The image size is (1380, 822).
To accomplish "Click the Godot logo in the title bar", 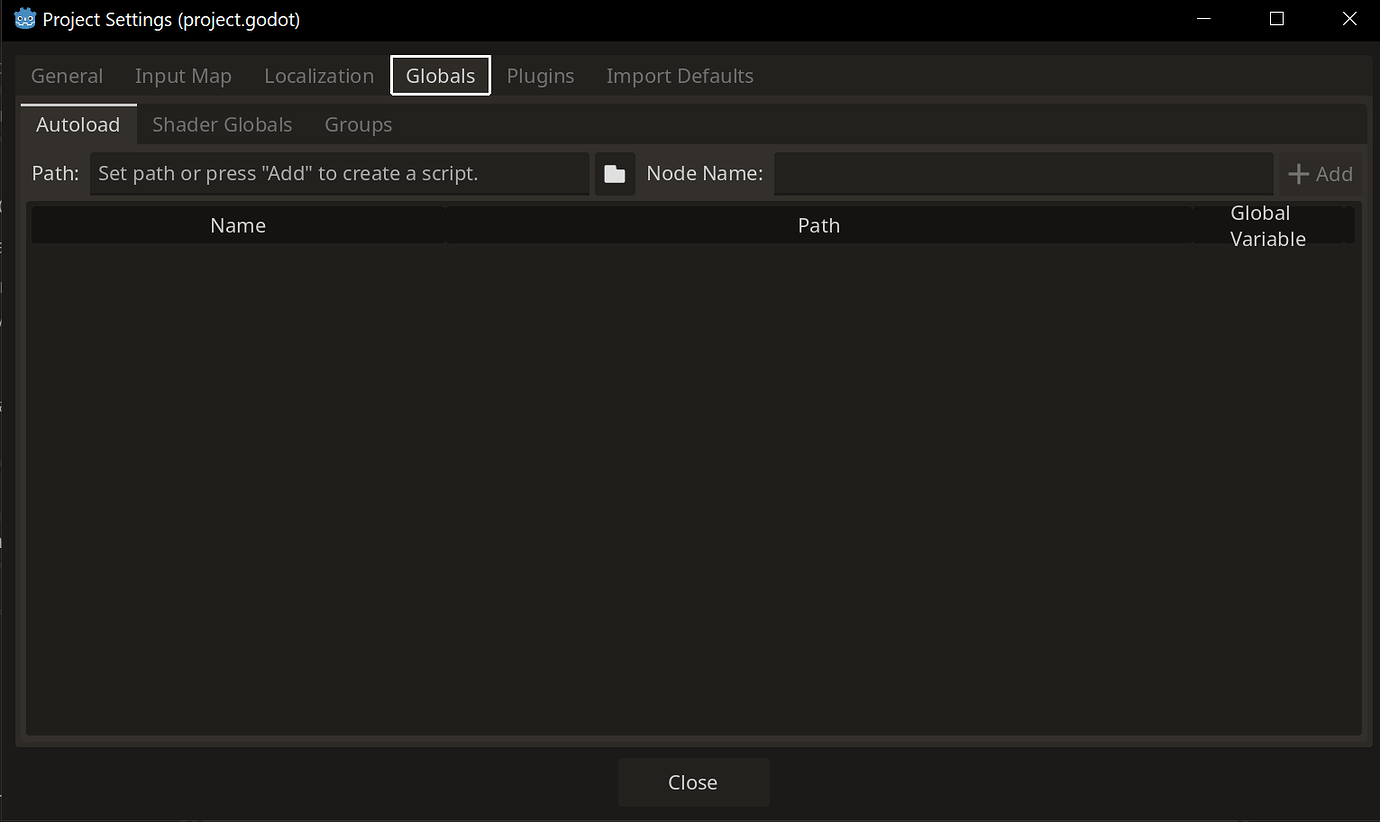I will 24,18.
